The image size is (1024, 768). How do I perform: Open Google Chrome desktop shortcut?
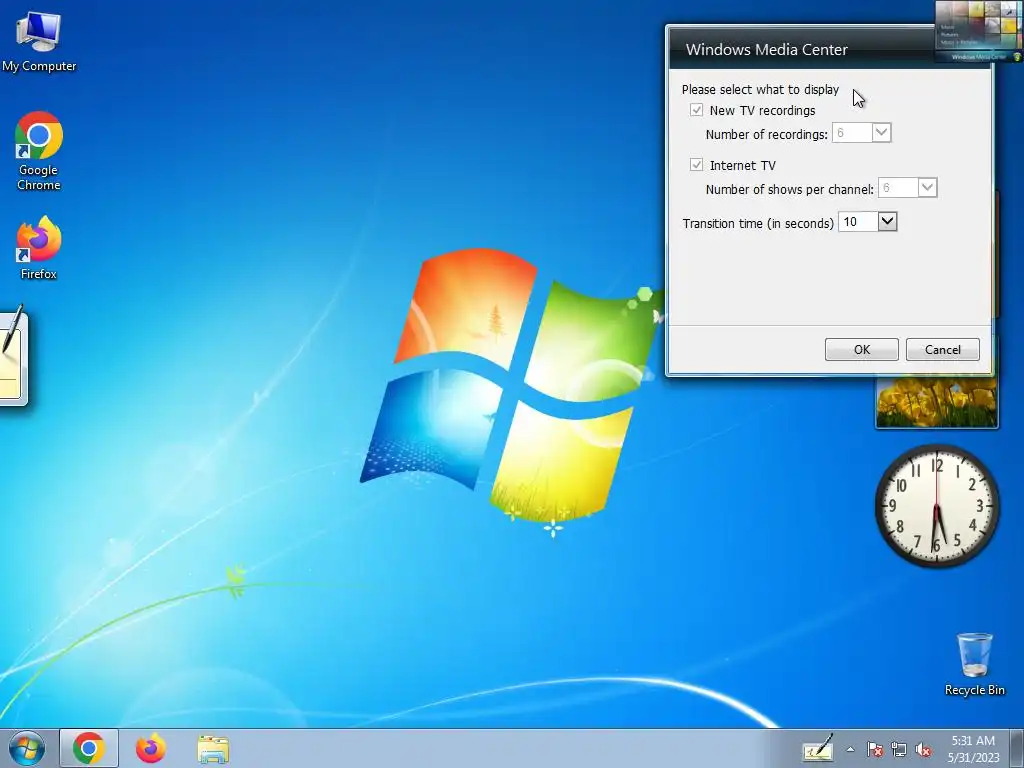tap(39, 152)
